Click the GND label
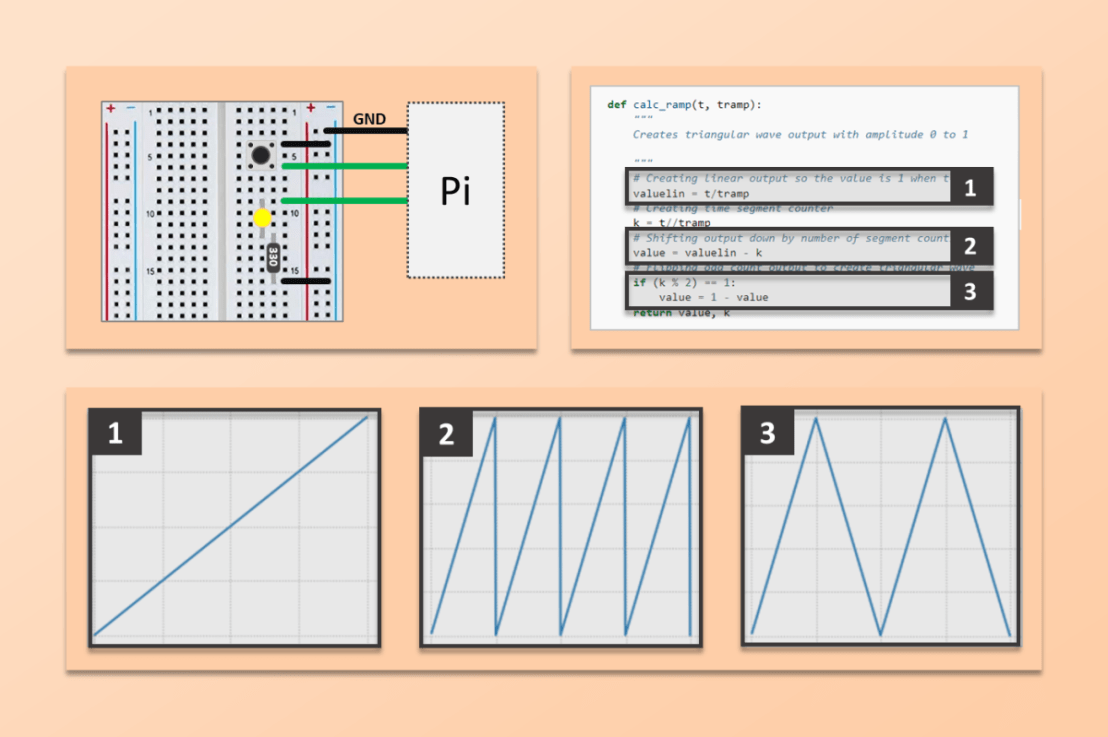This screenshot has width=1108, height=737. coord(369,119)
